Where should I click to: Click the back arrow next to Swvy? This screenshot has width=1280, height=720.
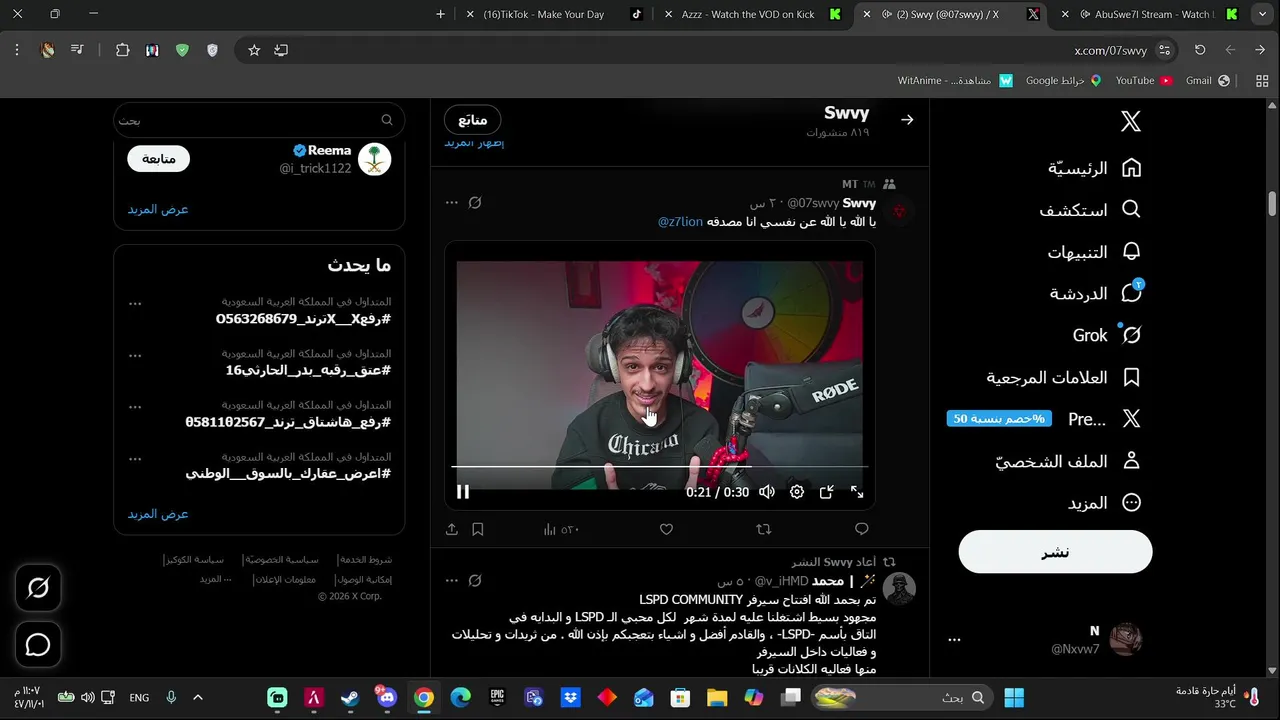tap(907, 120)
